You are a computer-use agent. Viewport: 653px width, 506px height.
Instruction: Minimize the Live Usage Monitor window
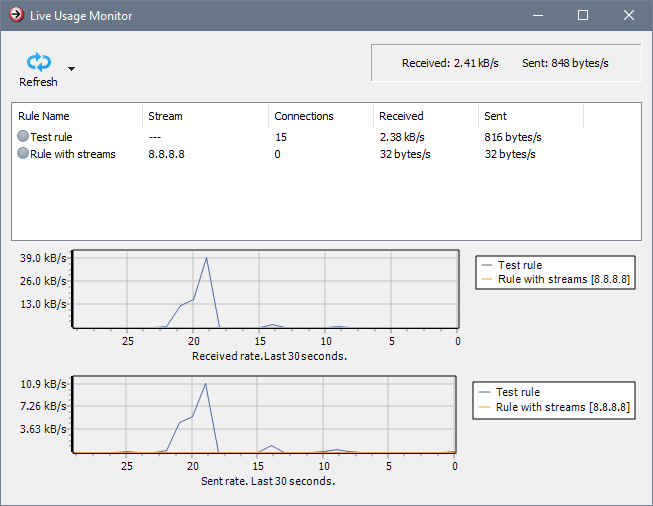(538, 15)
